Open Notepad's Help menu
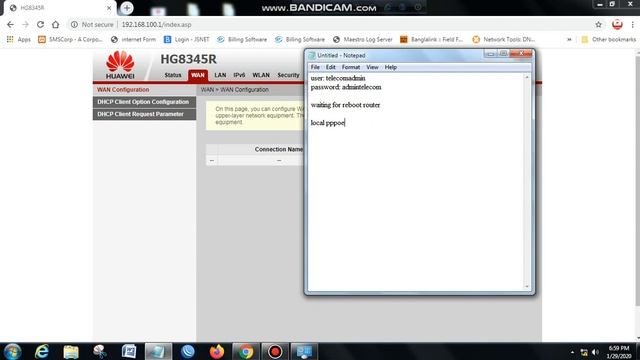640x360 pixels. (391, 67)
